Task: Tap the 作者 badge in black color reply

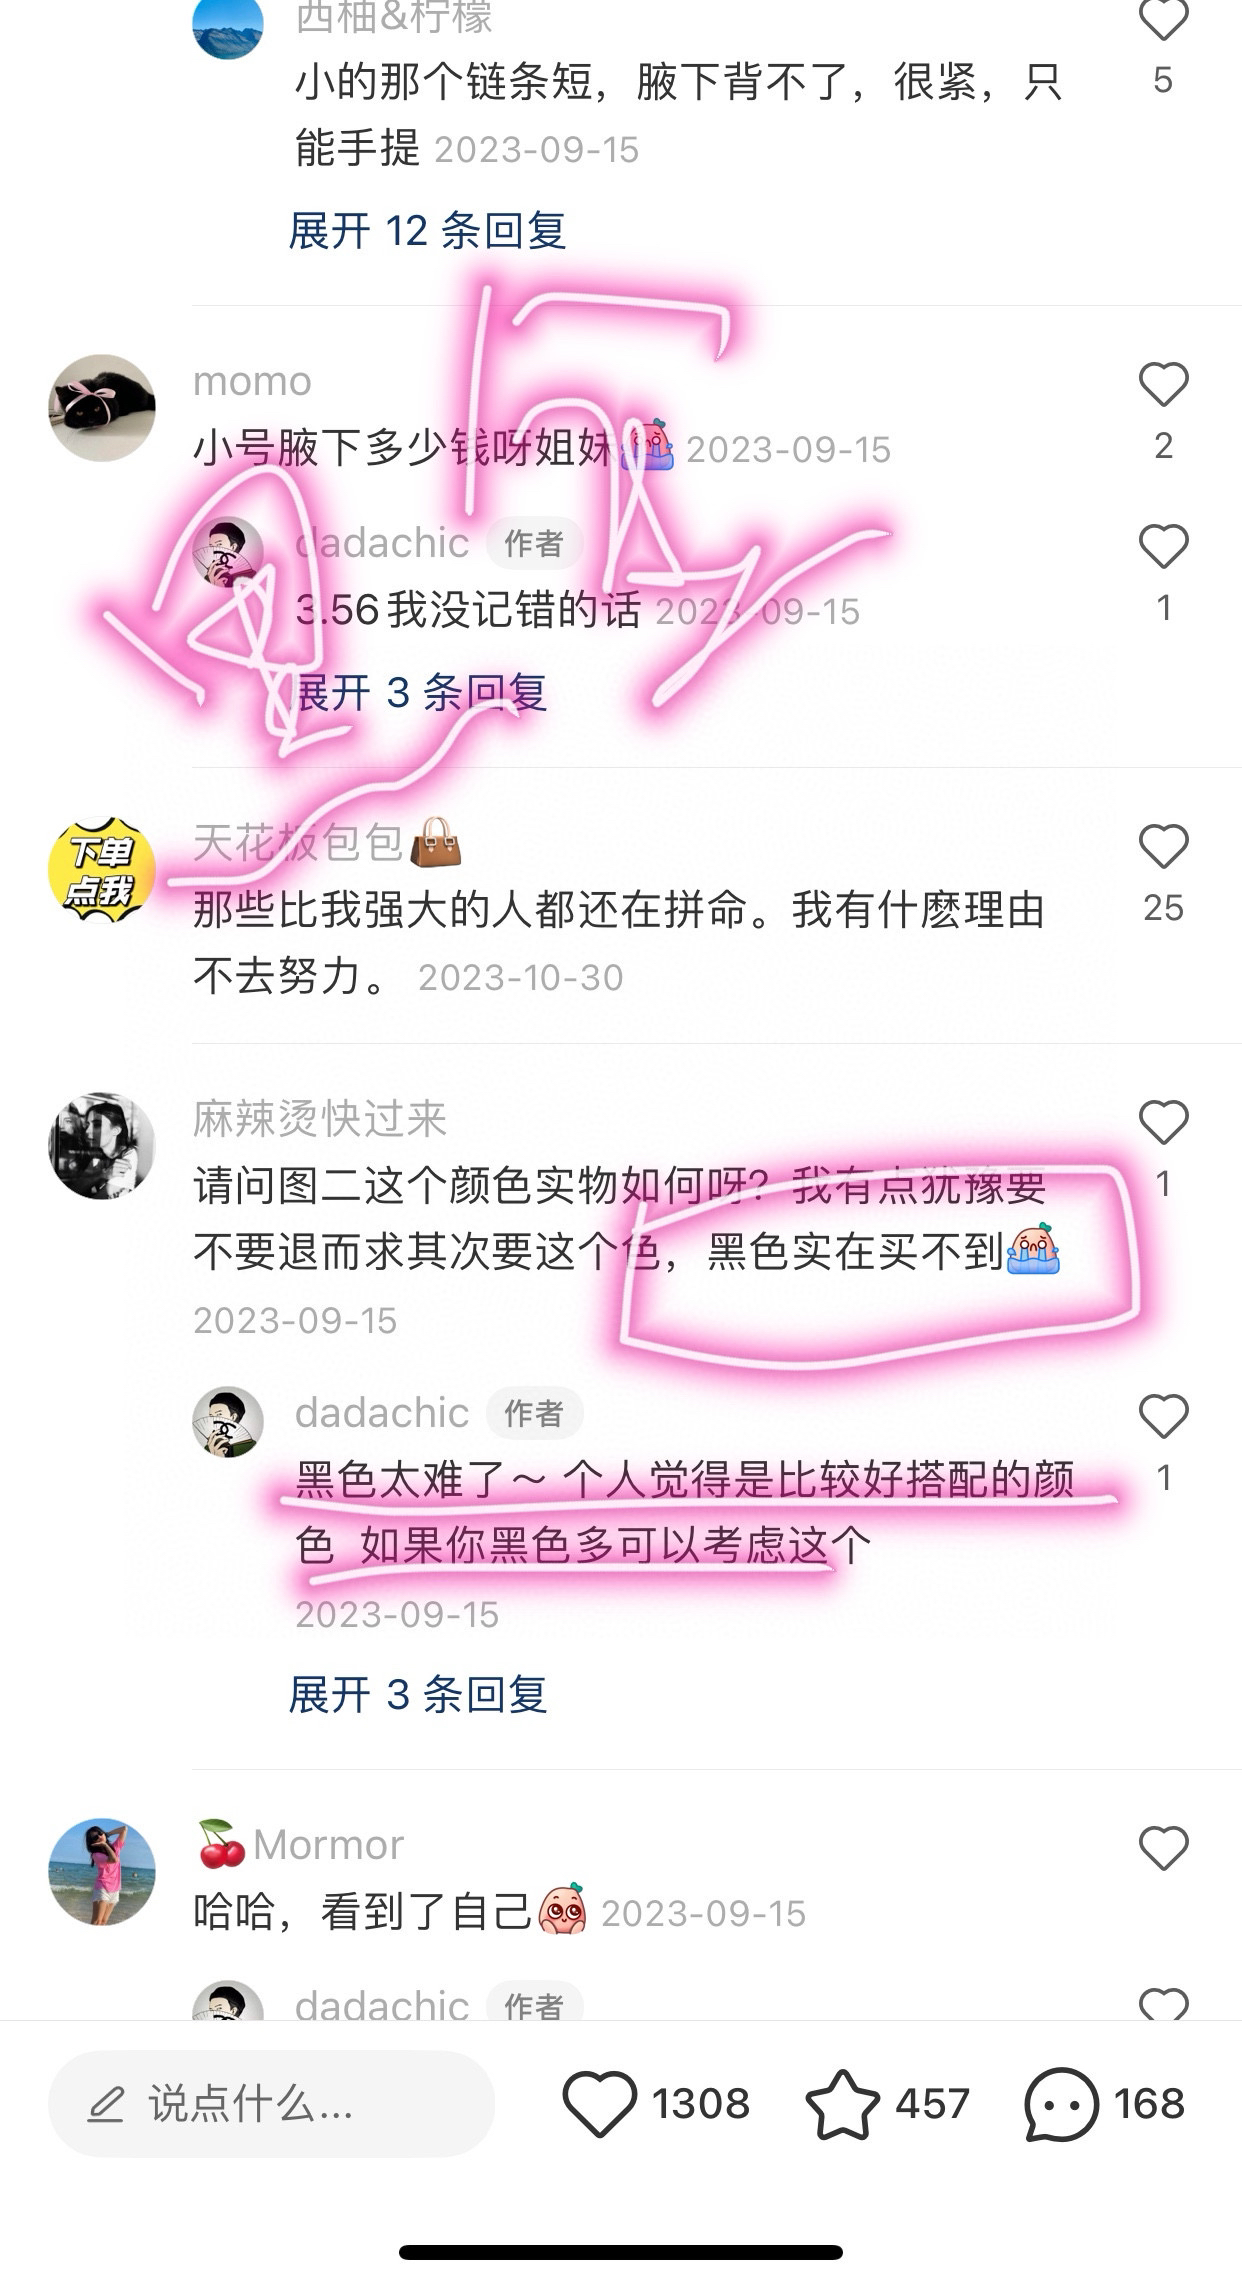Action: click(534, 1413)
